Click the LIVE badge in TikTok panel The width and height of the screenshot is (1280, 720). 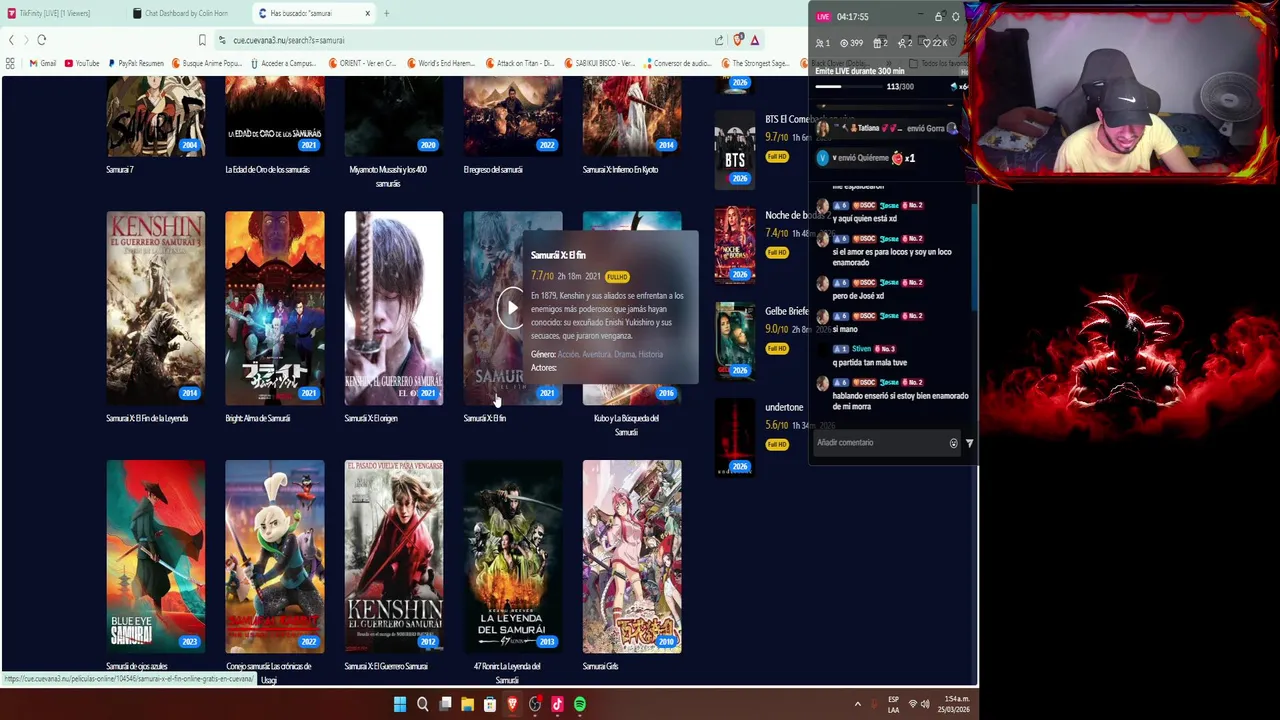823,17
